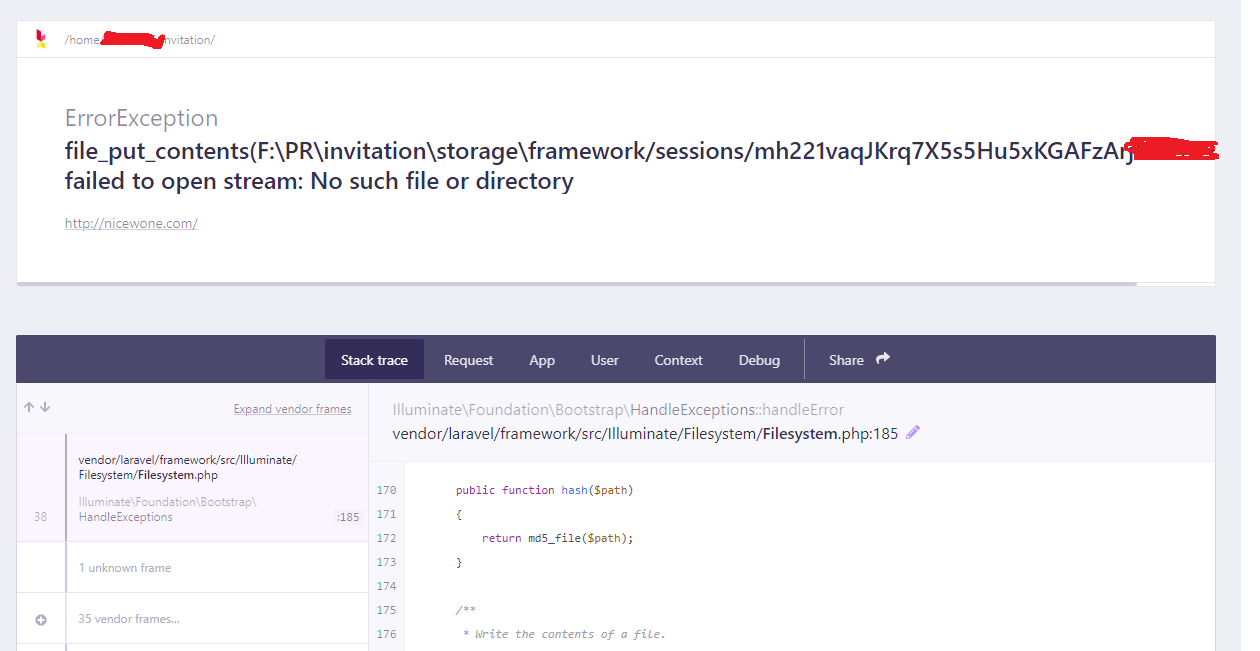Switch to the Stack trace tab

pos(374,360)
